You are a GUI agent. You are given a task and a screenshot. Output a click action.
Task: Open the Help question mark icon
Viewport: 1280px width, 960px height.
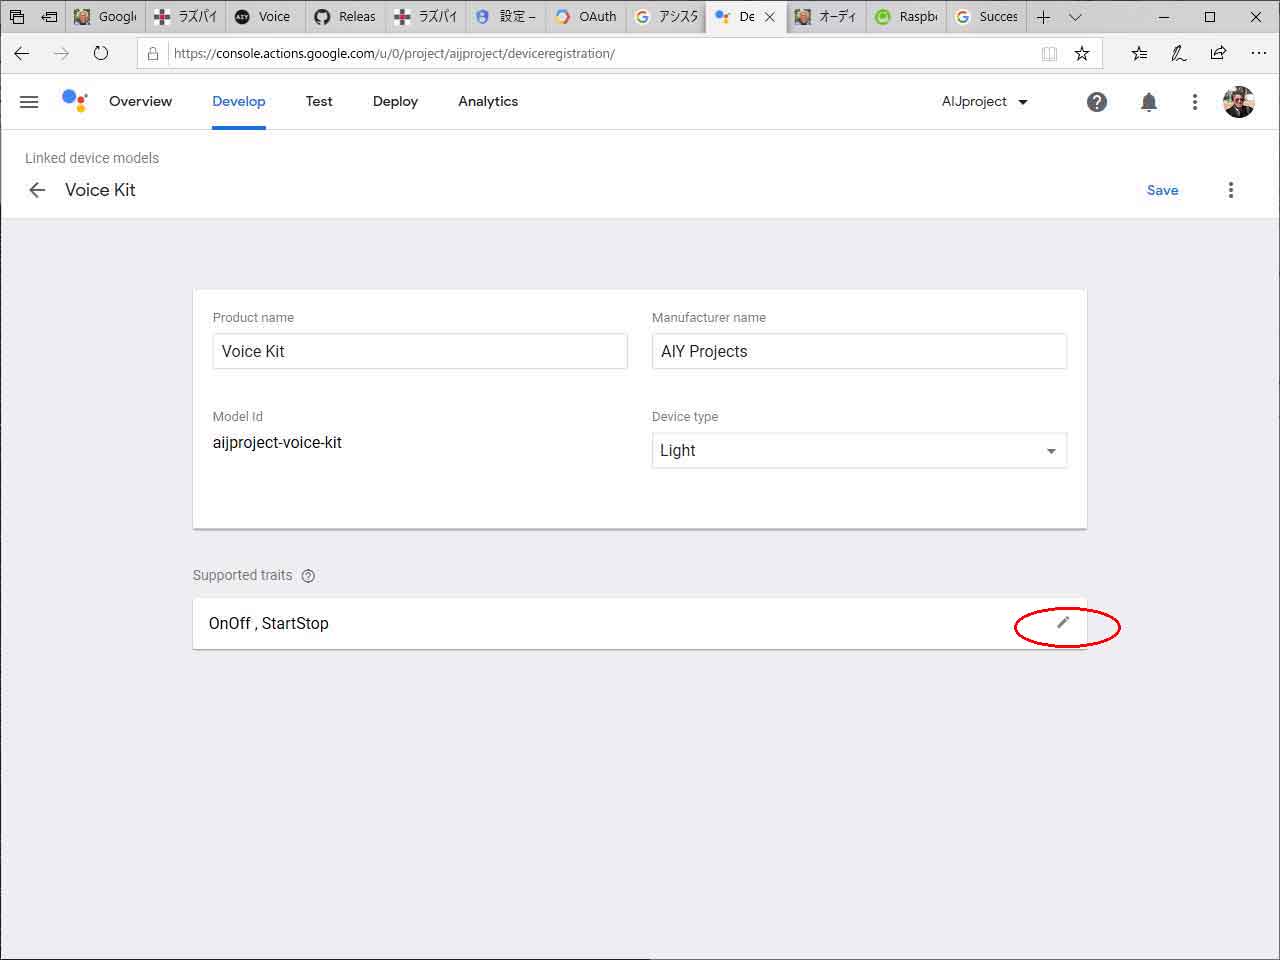tap(1097, 102)
